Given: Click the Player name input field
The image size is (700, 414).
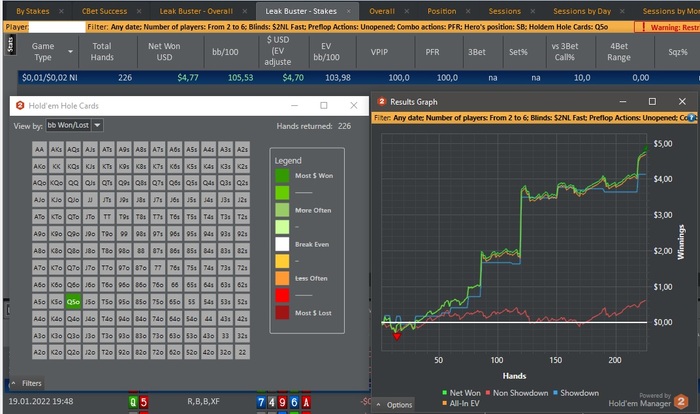Looking at the screenshot, I should (57, 27).
